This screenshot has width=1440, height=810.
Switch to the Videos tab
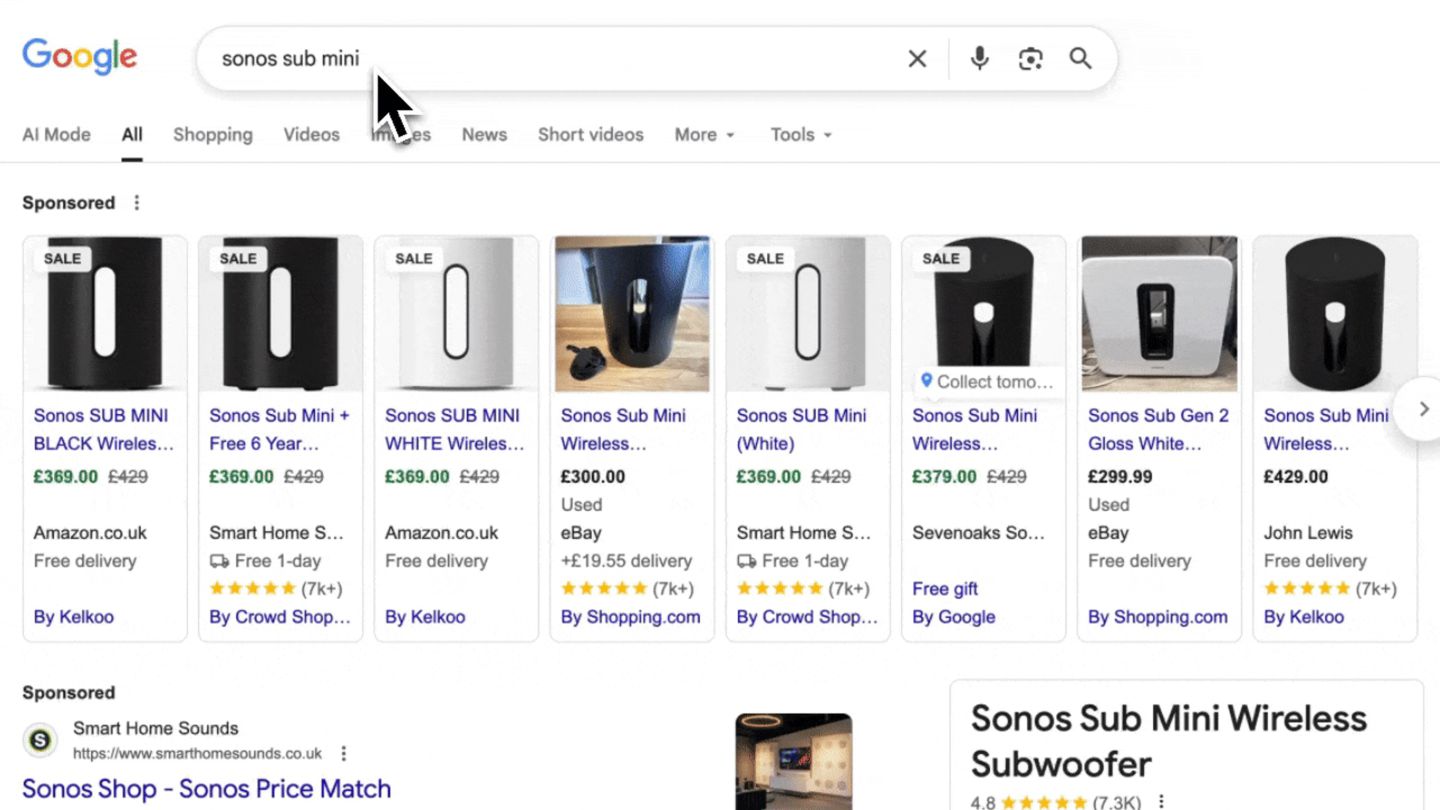tap(311, 135)
